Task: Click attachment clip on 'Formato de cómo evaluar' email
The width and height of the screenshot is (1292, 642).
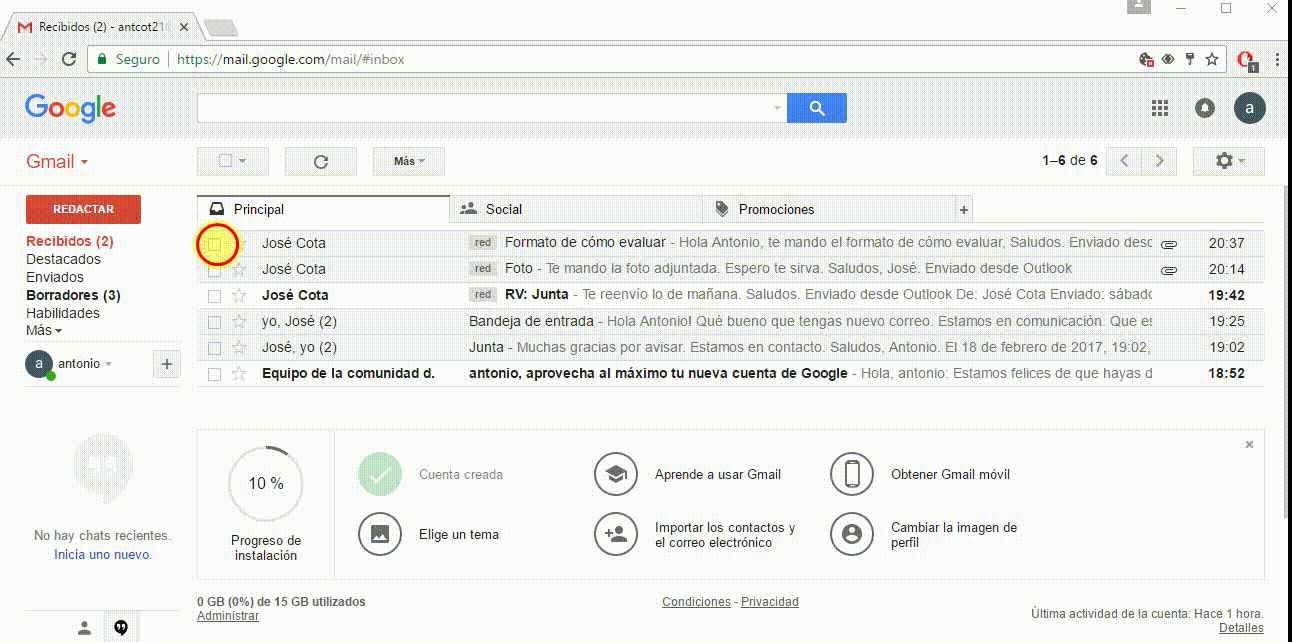Action: coord(1168,243)
